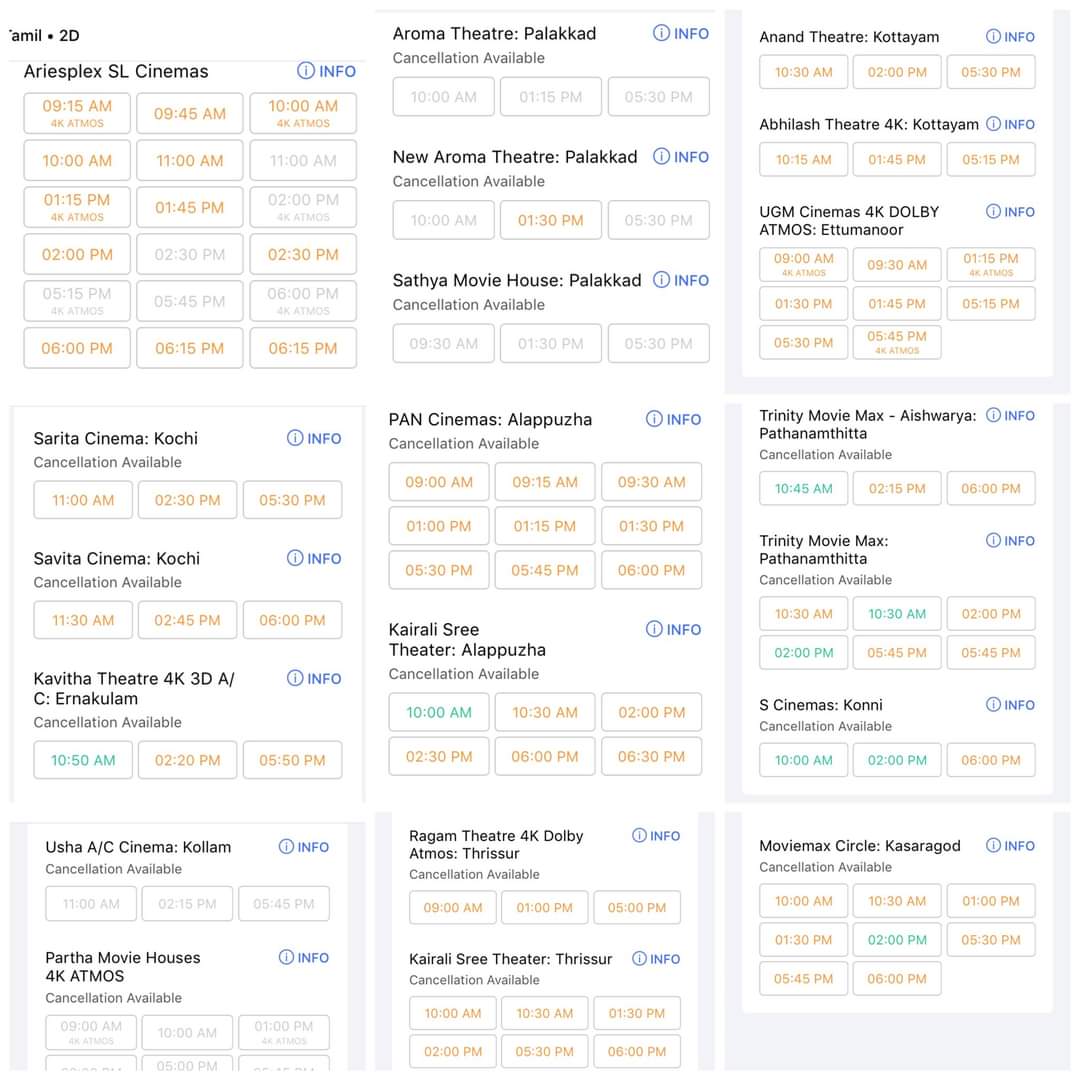
Task: Select 01:00 PM show at Moviemax Circle Kasaragod
Action: click(990, 901)
